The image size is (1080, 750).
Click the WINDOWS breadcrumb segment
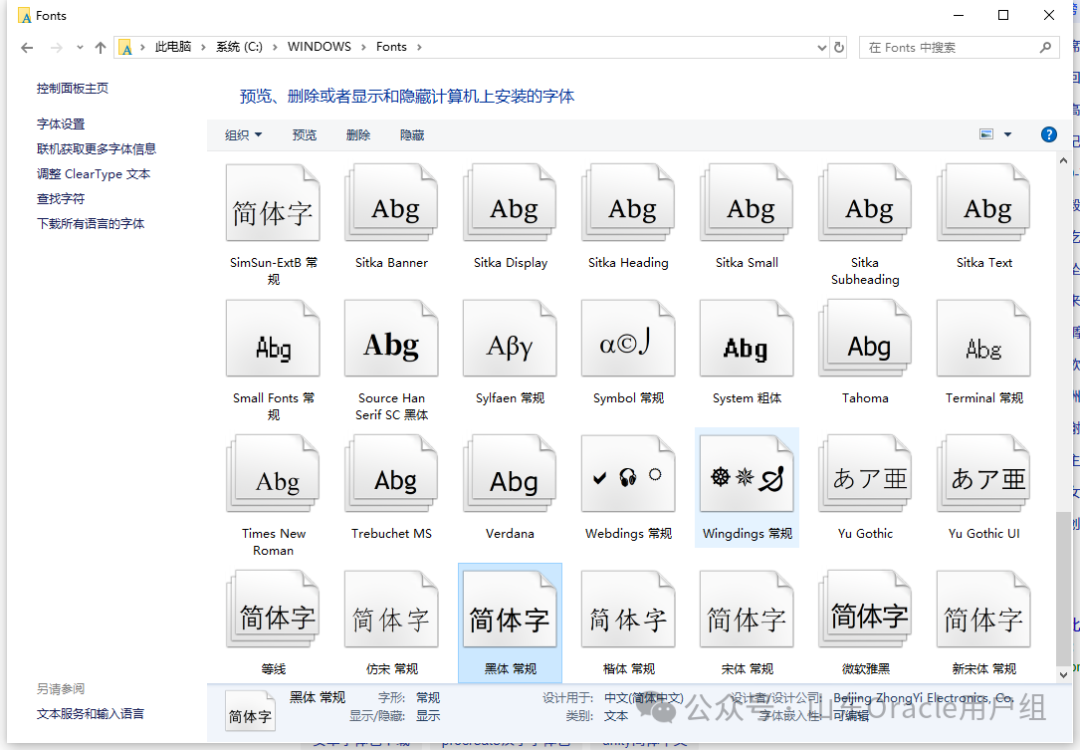319,47
